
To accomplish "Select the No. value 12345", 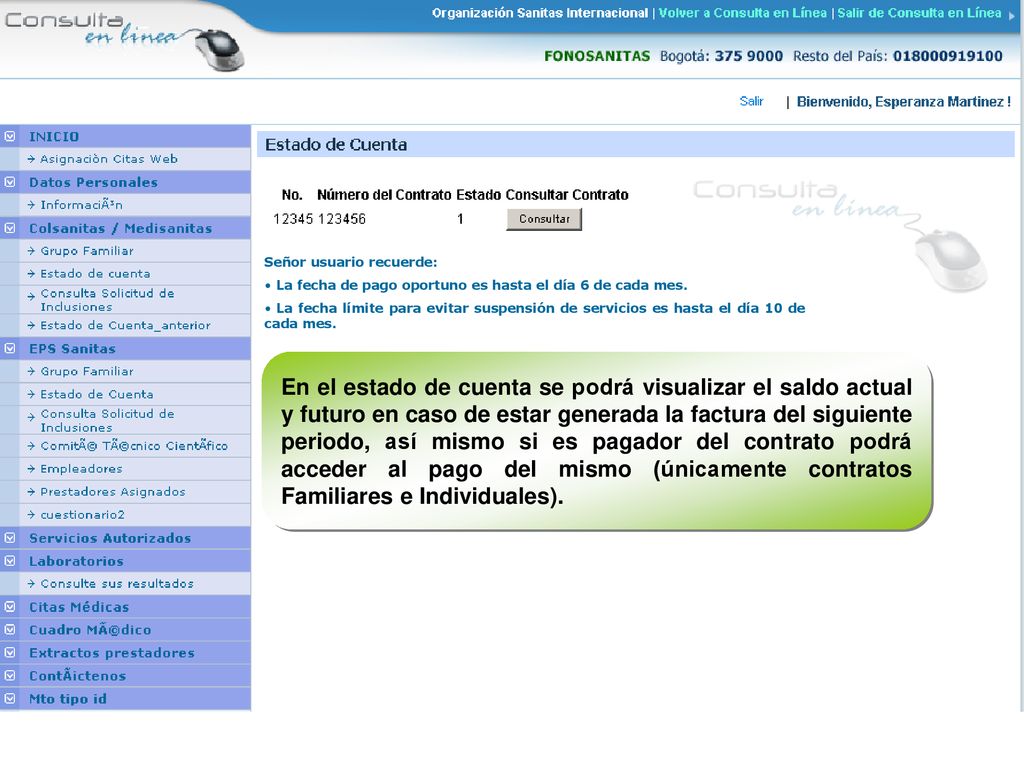I will pyautogui.click(x=293, y=219).
